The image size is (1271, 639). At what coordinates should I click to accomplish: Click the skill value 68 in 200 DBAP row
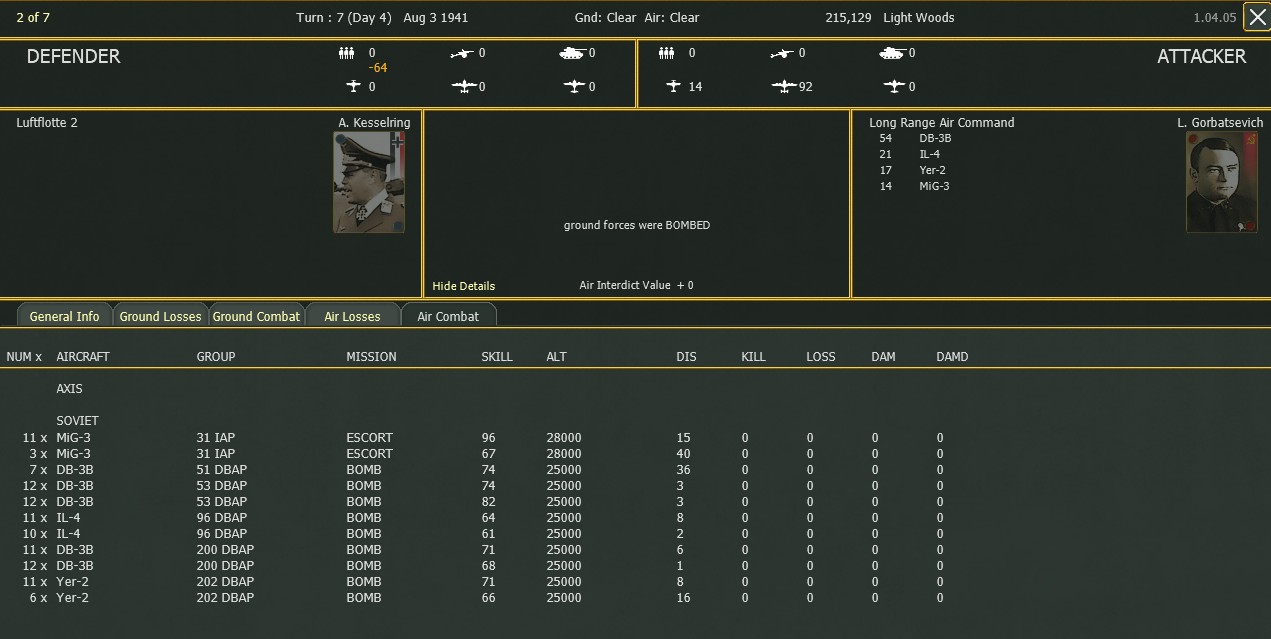point(489,566)
